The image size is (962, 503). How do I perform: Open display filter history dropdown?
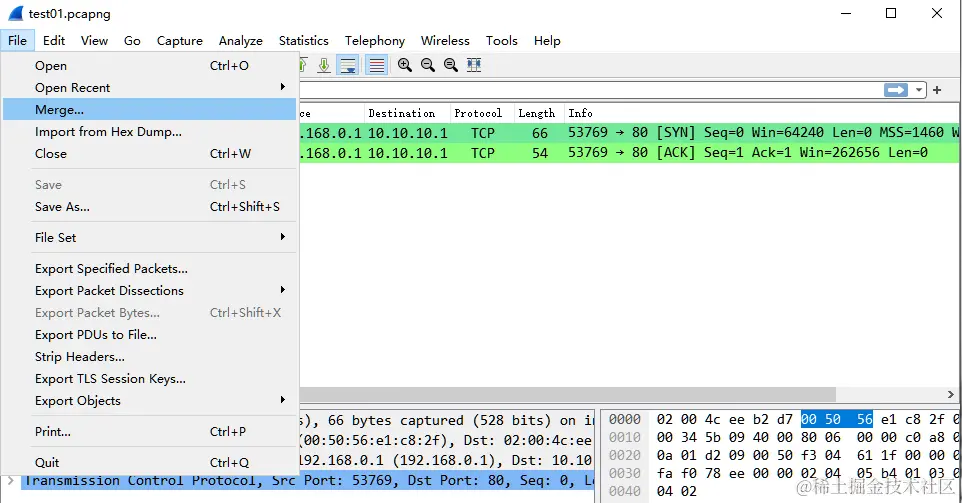tap(918, 90)
